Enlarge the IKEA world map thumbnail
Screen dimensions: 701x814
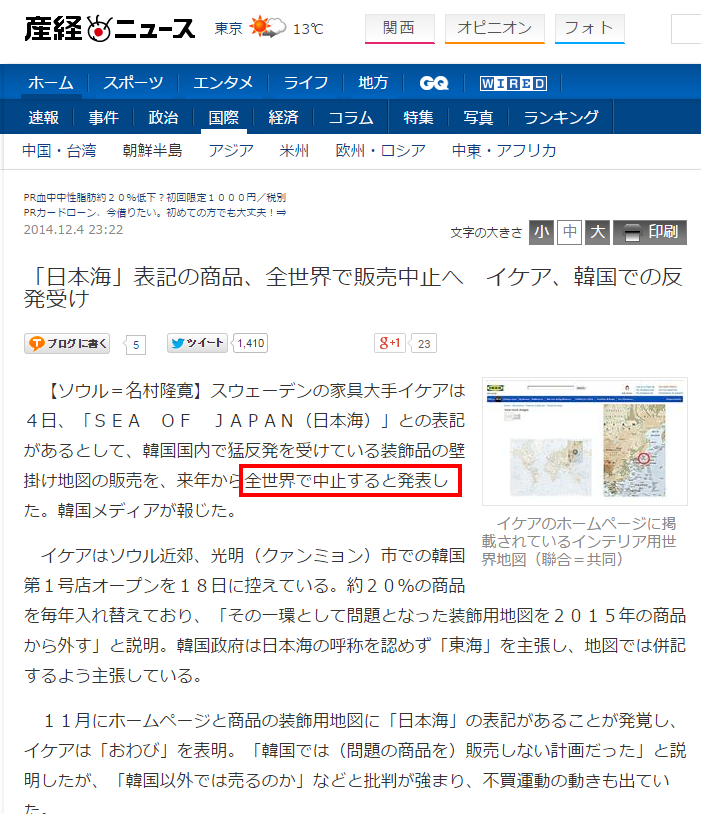[x=585, y=441]
